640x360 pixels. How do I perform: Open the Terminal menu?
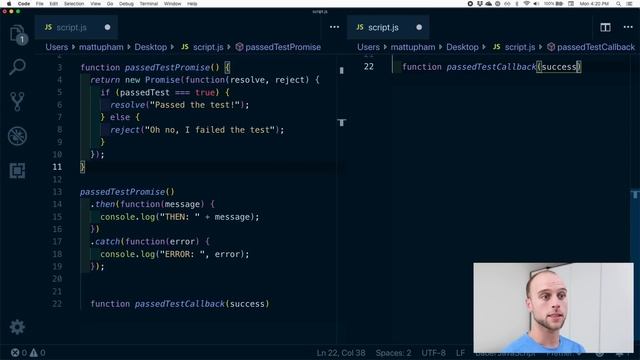point(149,4)
